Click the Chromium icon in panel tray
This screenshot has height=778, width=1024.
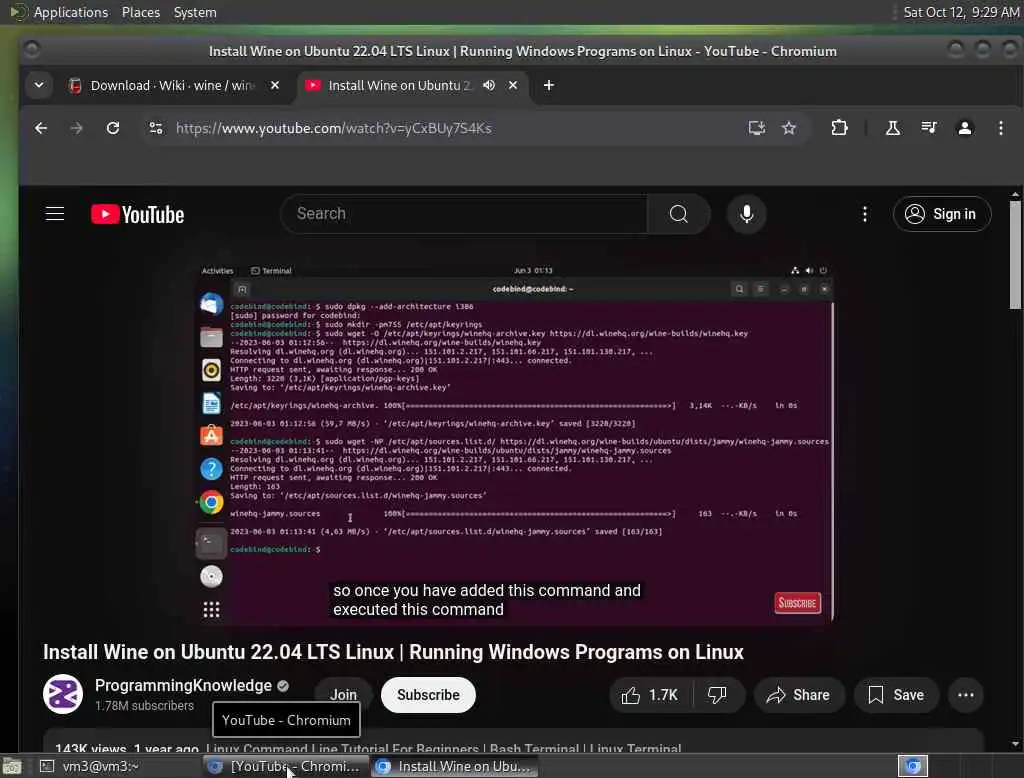[x=912, y=766]
